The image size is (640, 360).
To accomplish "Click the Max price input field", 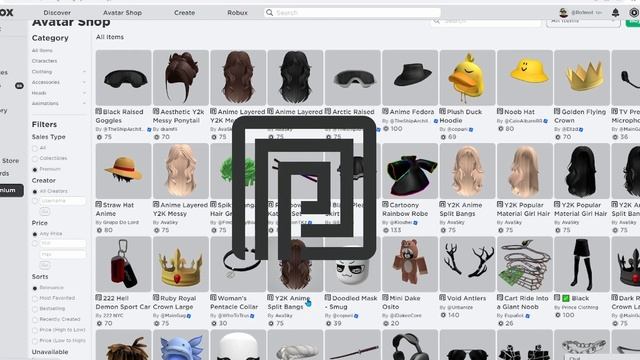I will (63, 254).
